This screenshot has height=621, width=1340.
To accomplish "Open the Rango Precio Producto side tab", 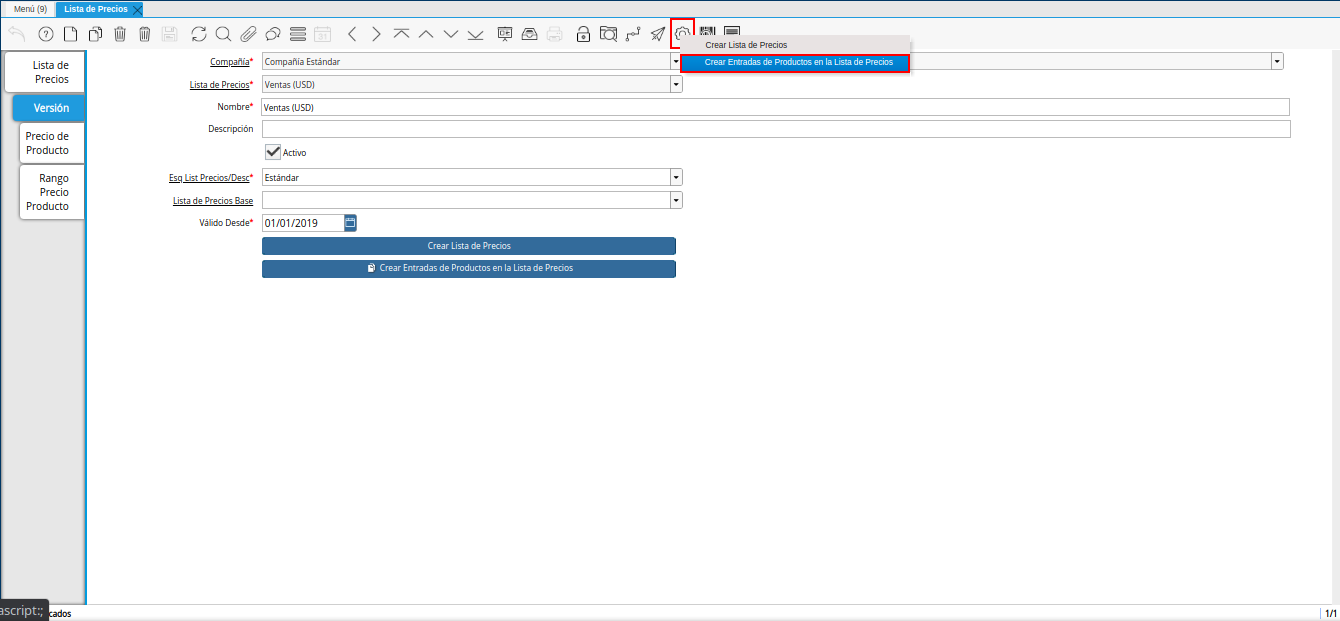I will (50, 192).
